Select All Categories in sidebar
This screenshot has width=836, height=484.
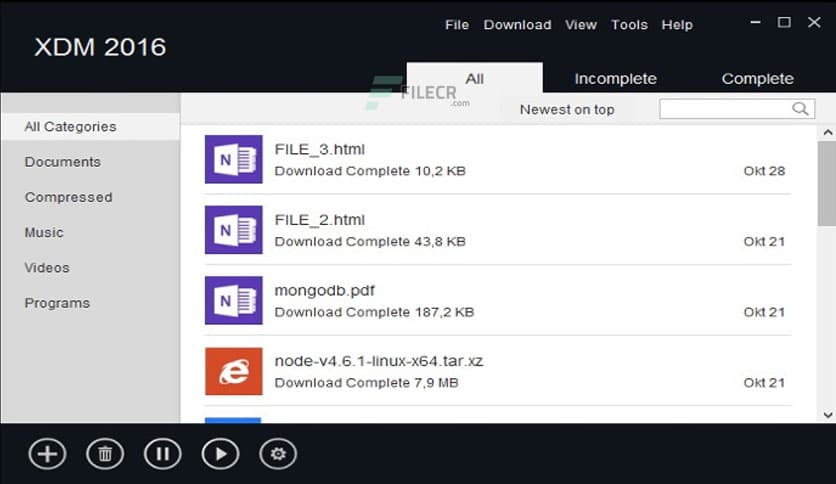tap(90, 126)
